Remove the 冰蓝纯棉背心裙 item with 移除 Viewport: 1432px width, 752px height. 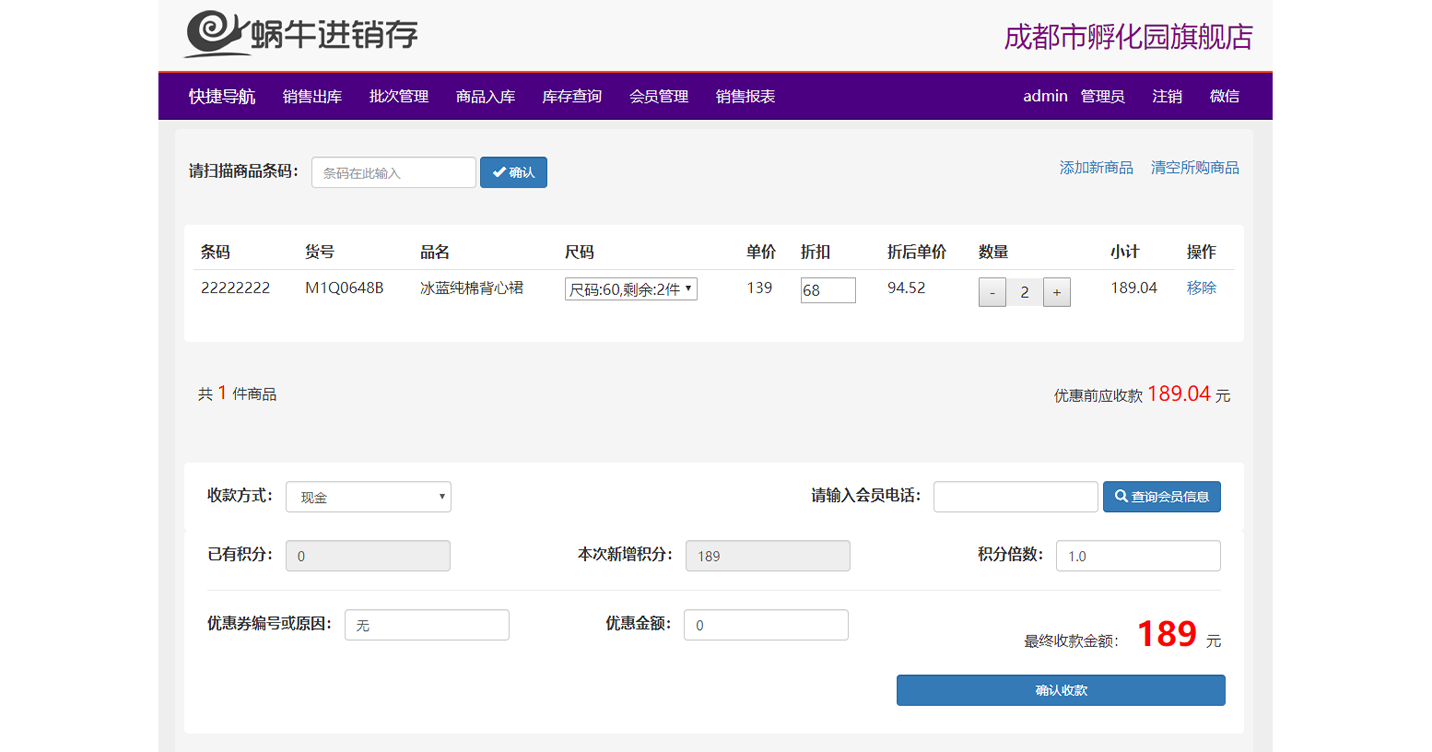tap(1201, 287)
